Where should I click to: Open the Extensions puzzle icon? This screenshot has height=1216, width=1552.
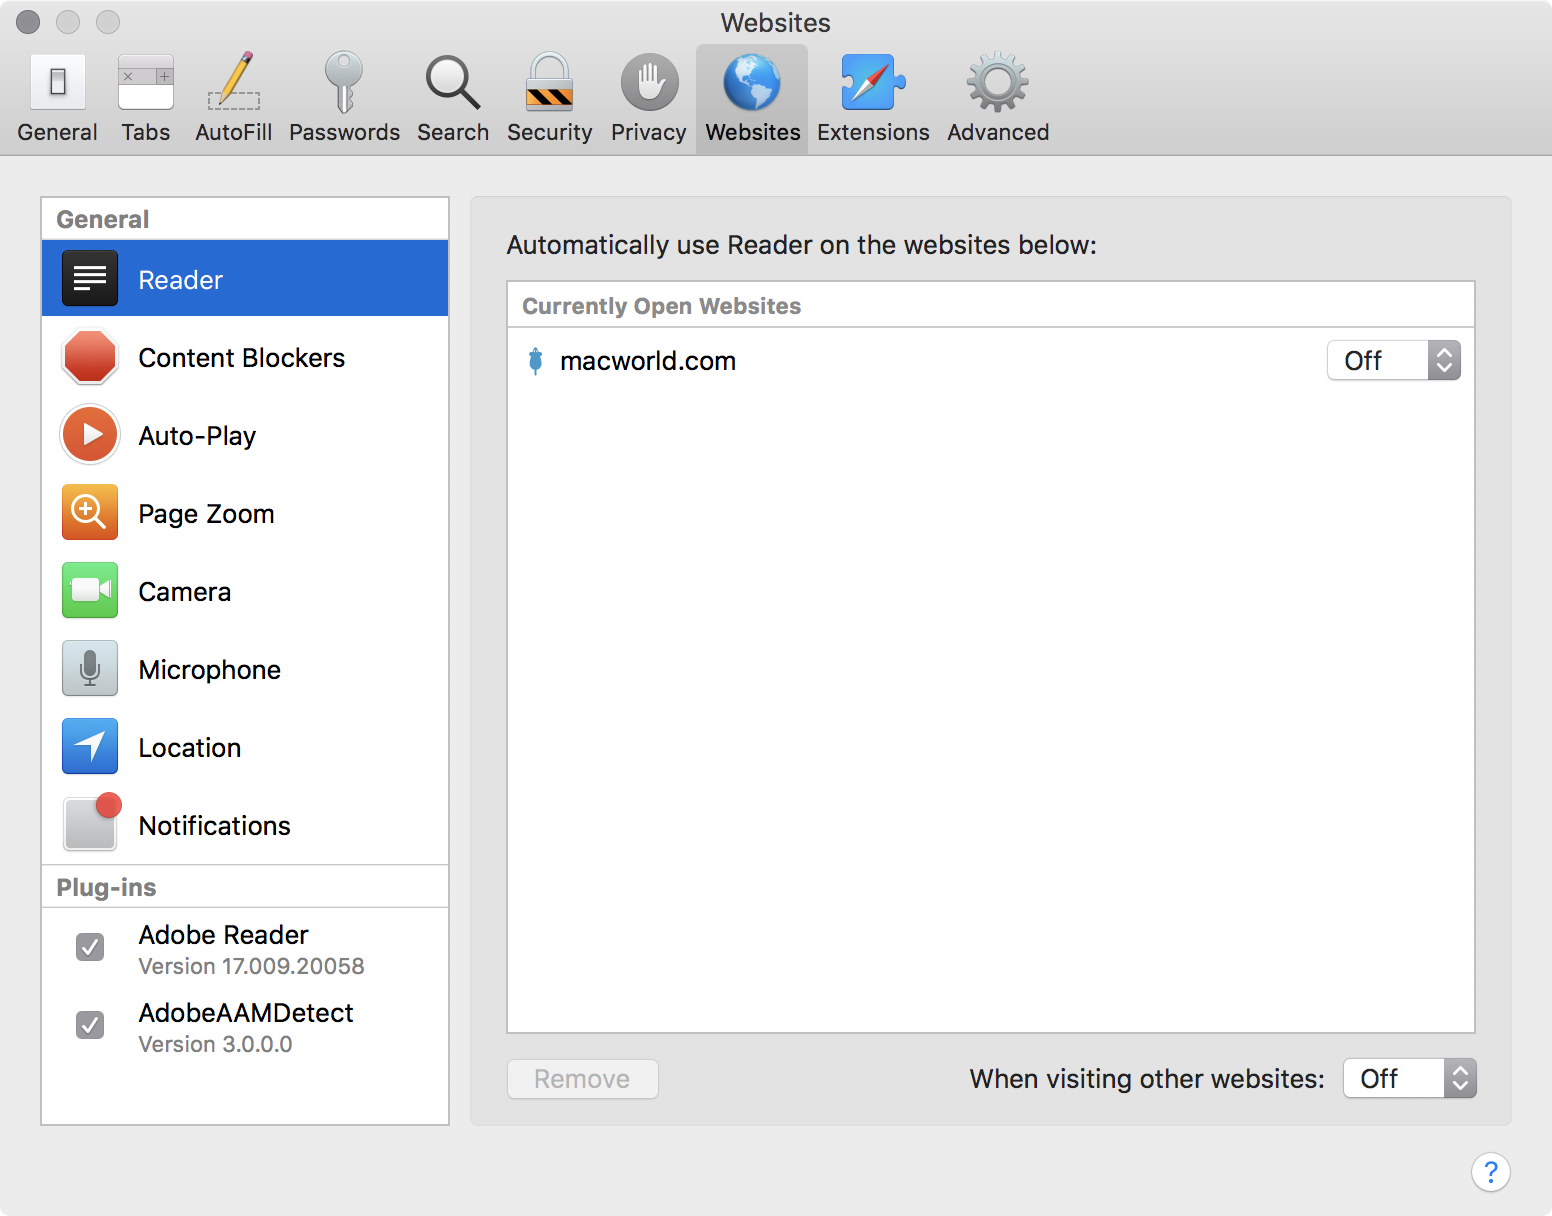pyautogui.click(x=873, y=82)
